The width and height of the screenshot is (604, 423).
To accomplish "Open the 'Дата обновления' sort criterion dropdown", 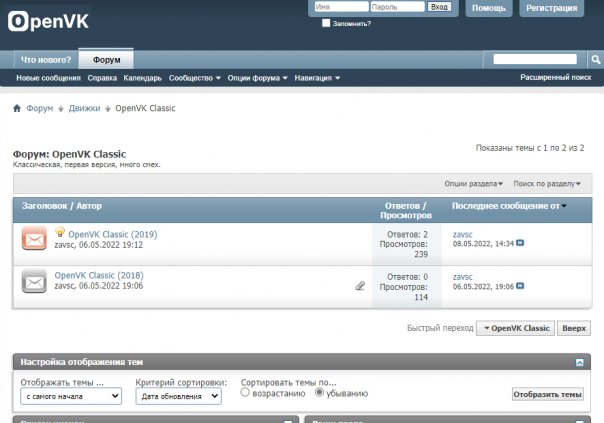I will coord(179,396).
